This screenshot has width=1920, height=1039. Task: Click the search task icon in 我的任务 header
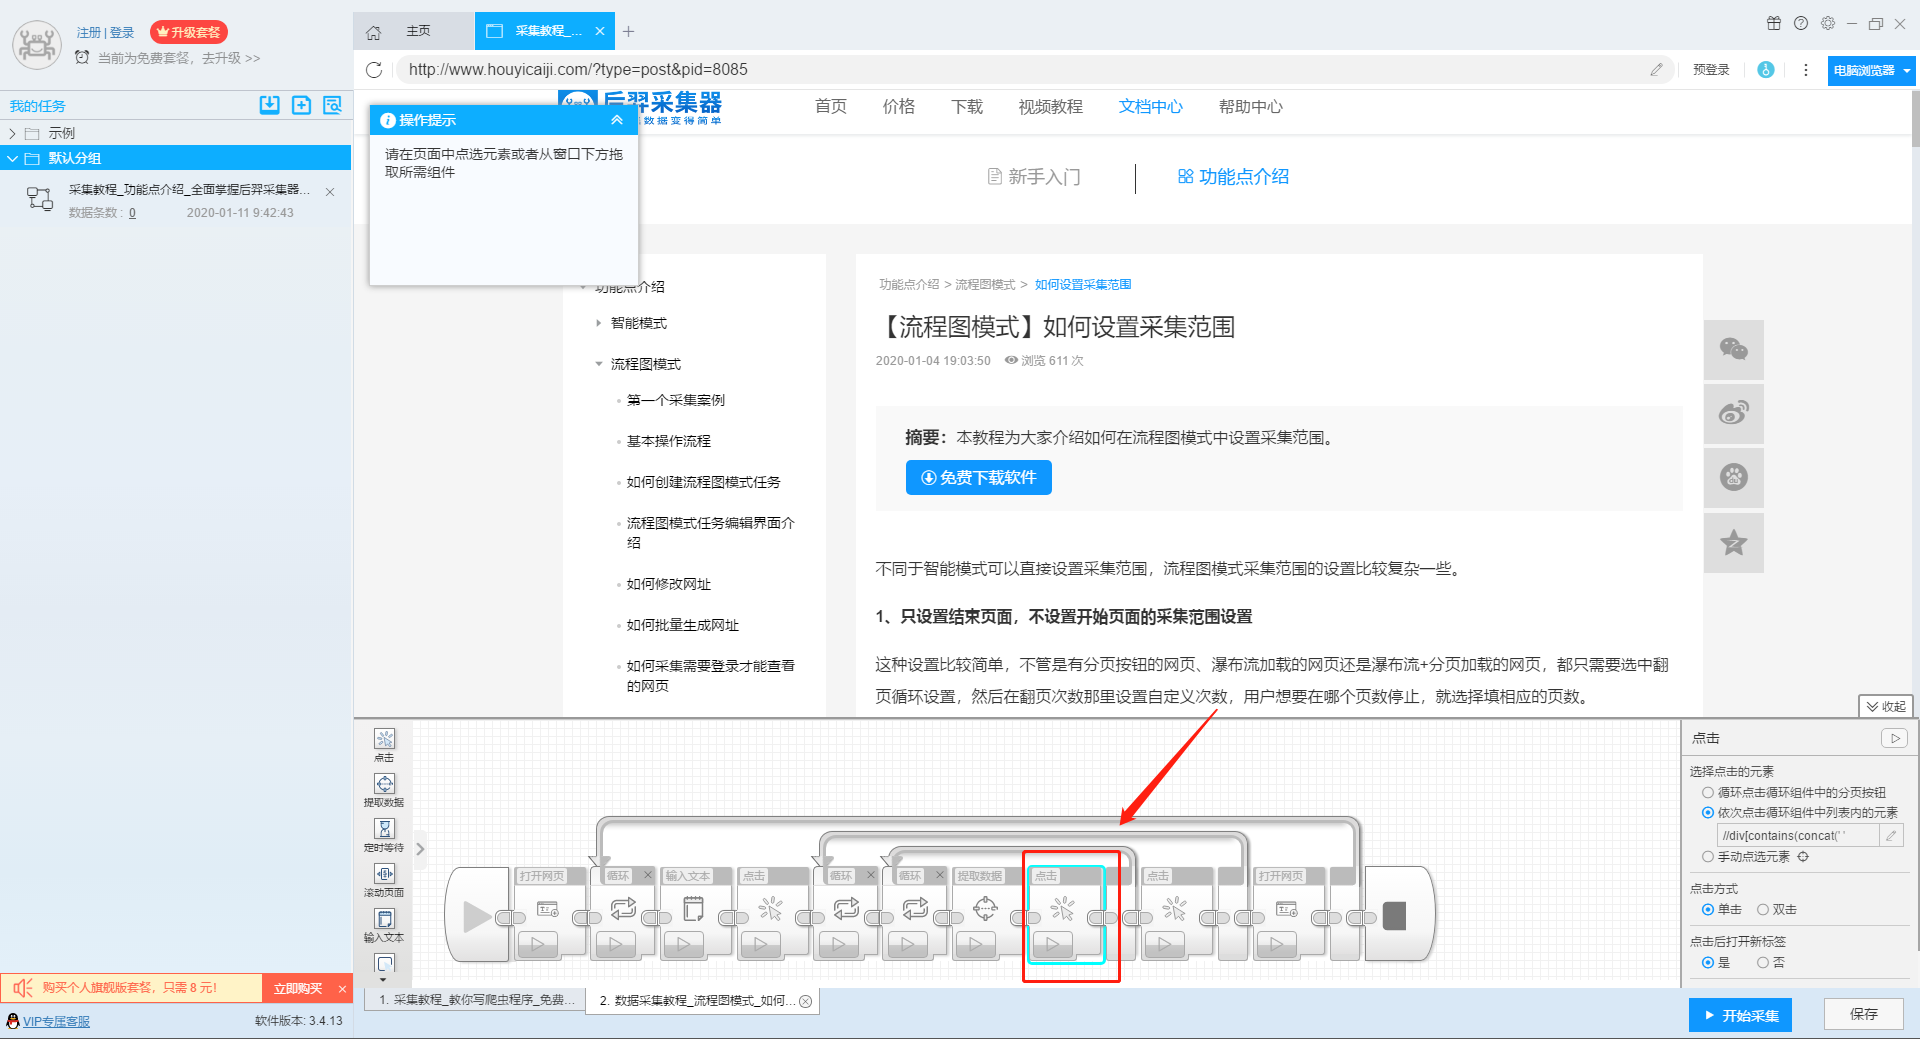click(x=333, y=105)
